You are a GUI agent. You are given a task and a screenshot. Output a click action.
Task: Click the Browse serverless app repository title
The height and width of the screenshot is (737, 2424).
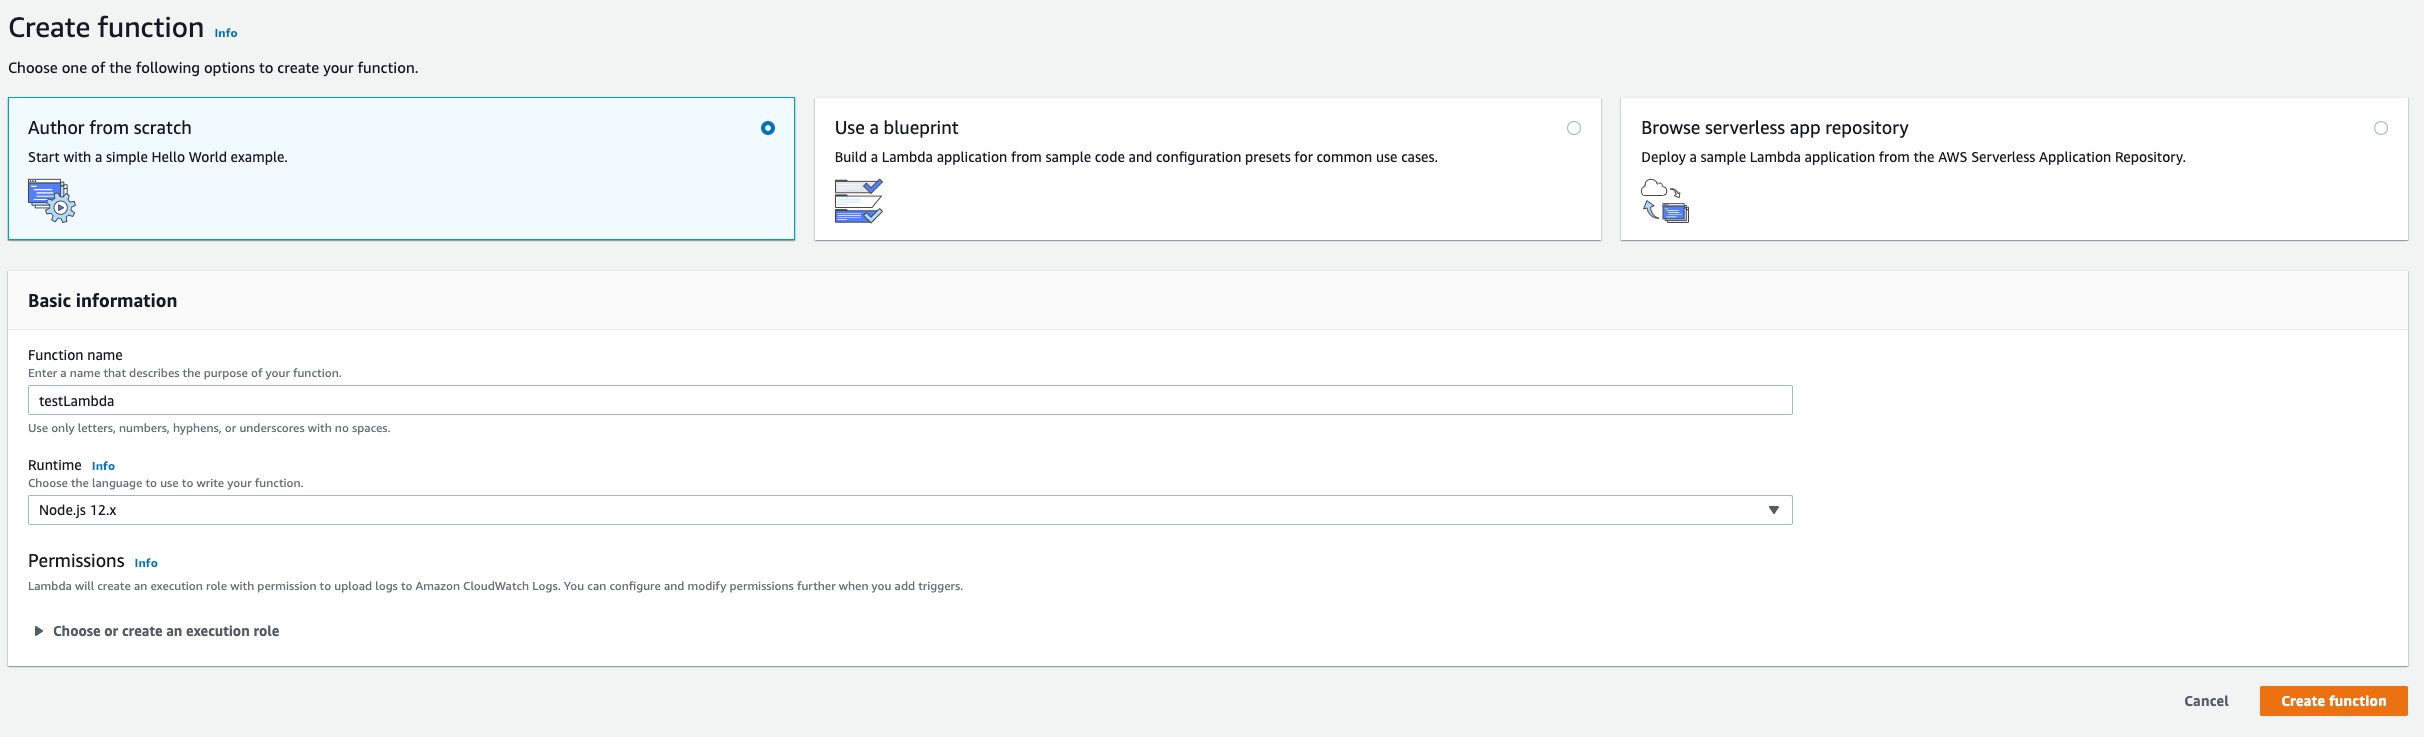point(1775,128)
